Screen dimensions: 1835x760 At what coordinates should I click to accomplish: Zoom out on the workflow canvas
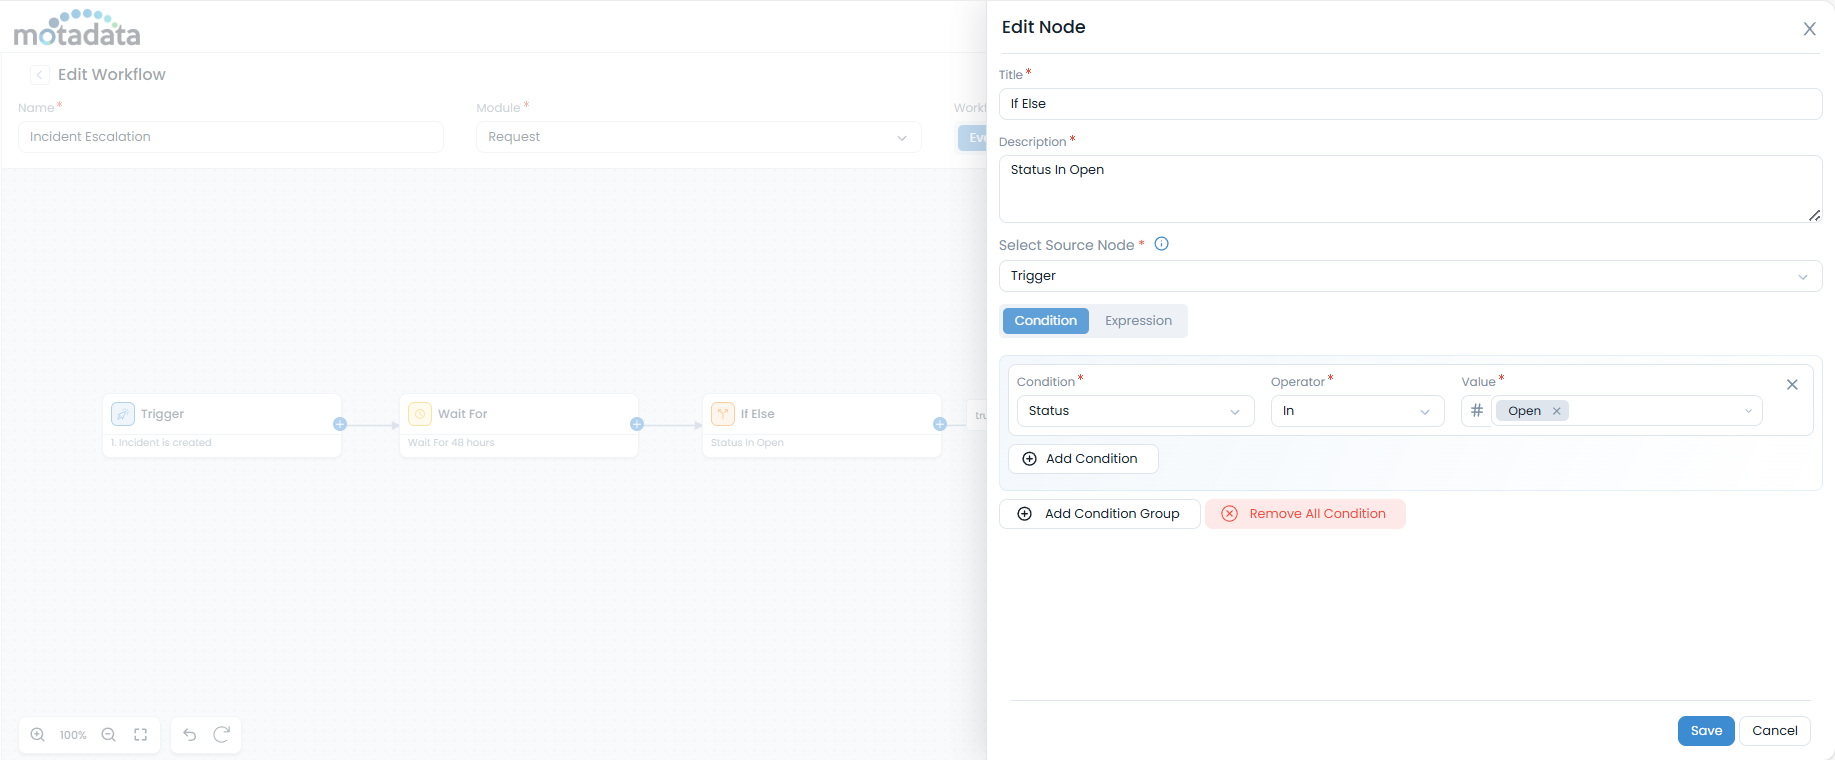click(x=109, y=735)
